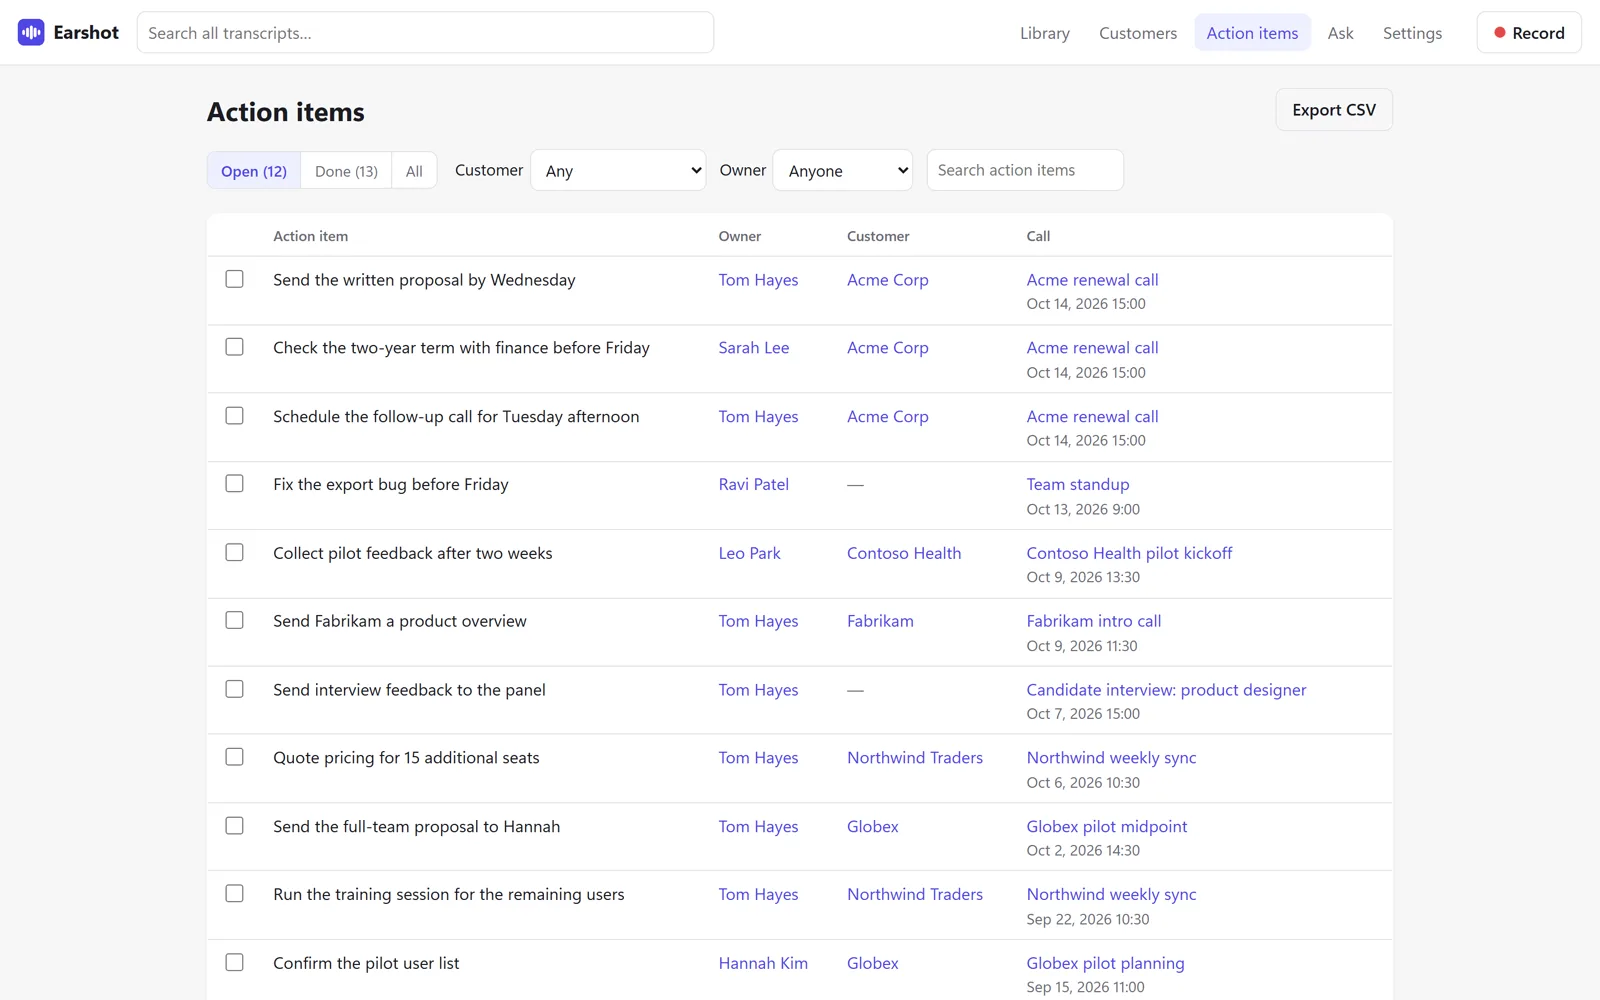Open the Customer filter dropdown
1600x1000 pixels.
coord(618,171)
